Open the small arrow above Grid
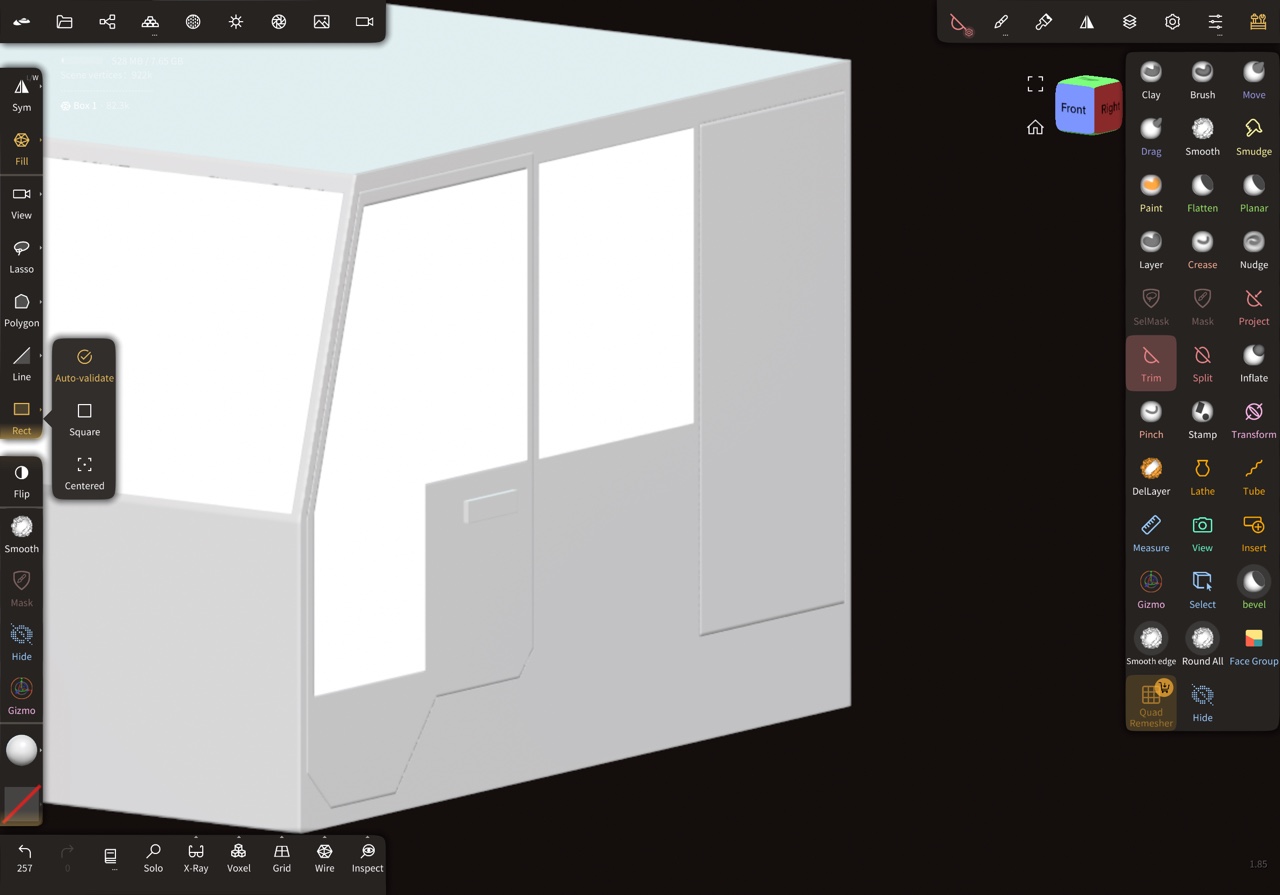 (x=282, y=837)
